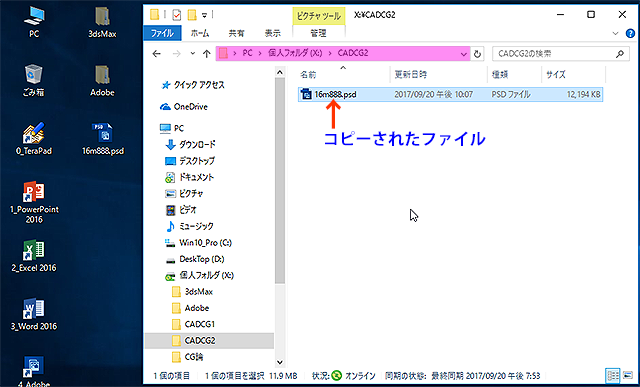Select the Adobe desktop folder icon

tap(102, 81)
